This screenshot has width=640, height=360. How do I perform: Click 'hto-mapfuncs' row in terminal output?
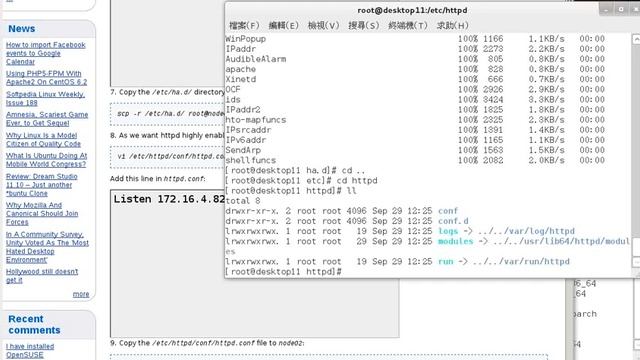[415, 120]
